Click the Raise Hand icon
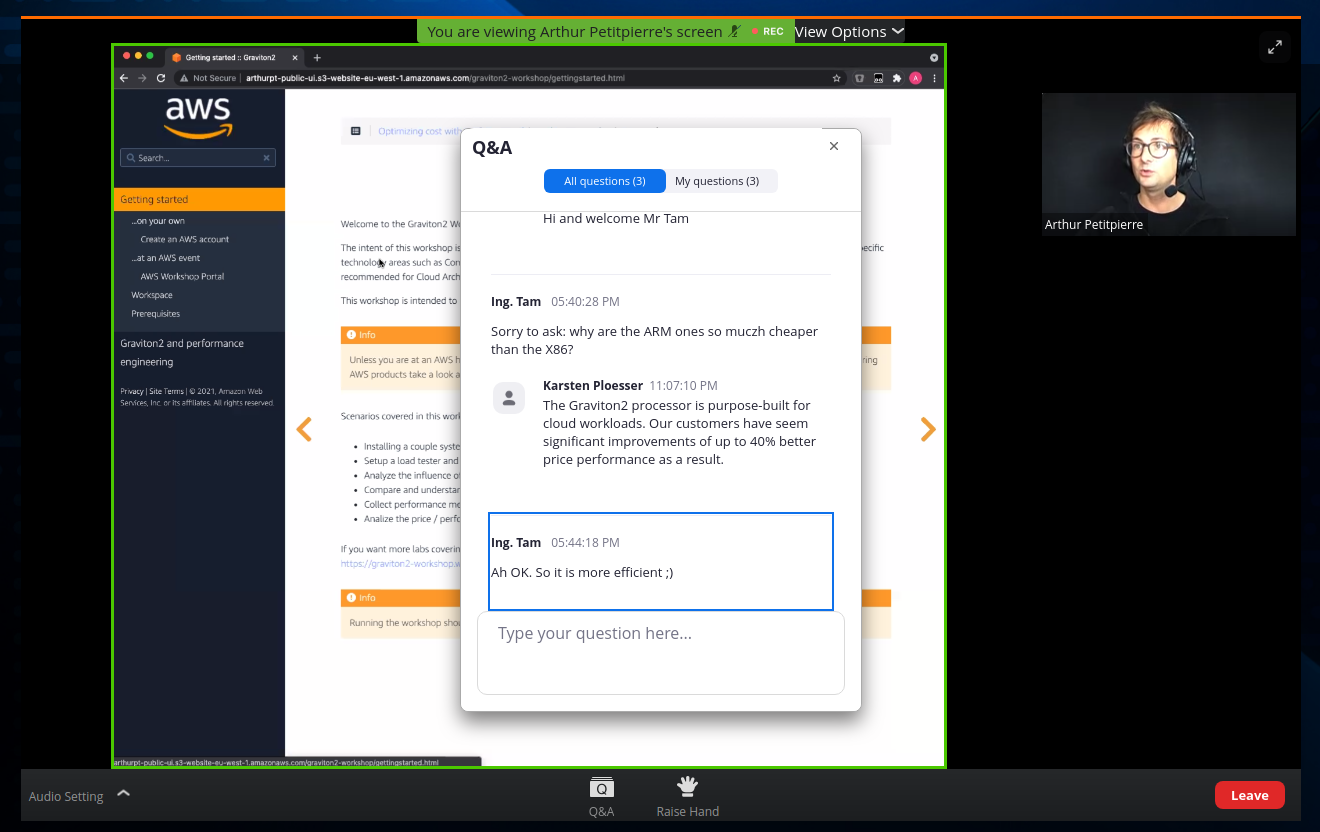The image size is (1320, 832). click(x=687, y=786)
